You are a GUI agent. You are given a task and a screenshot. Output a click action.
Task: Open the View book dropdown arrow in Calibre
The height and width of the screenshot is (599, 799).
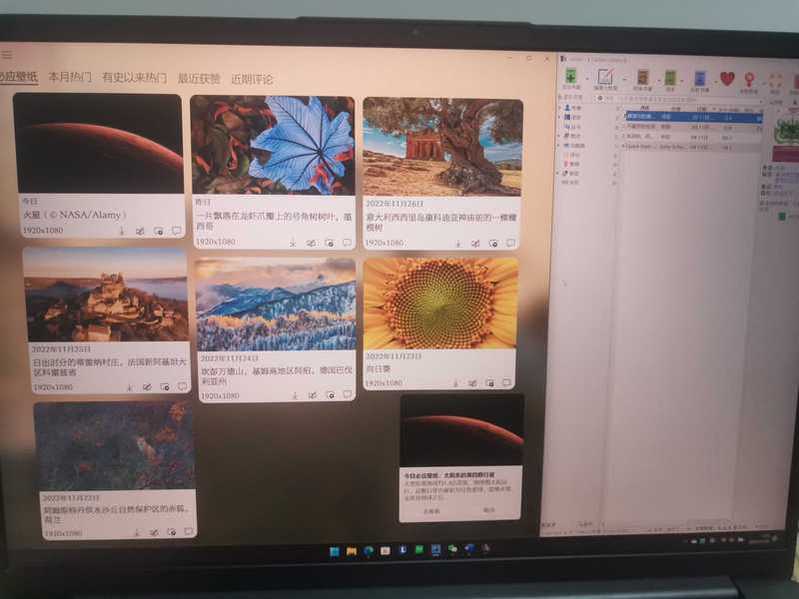point(683,80)
